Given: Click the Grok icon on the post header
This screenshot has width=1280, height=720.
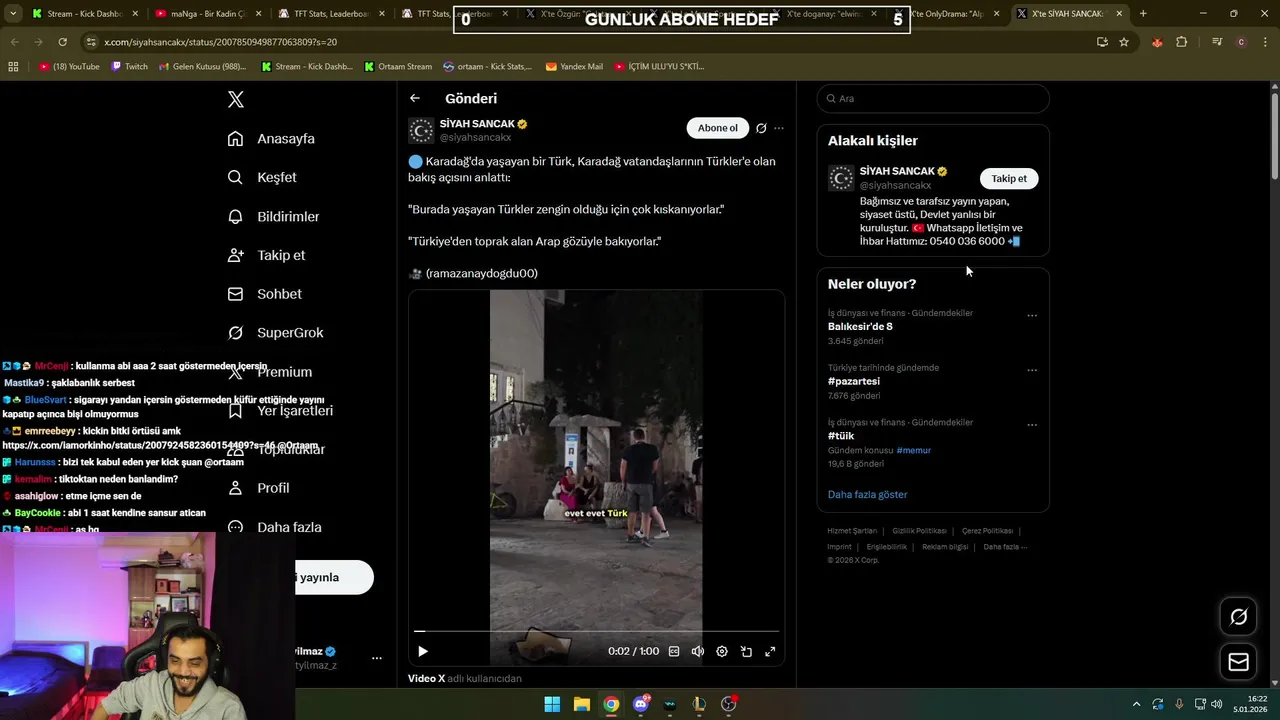Looking at the screenshot, I should [761, 128].
